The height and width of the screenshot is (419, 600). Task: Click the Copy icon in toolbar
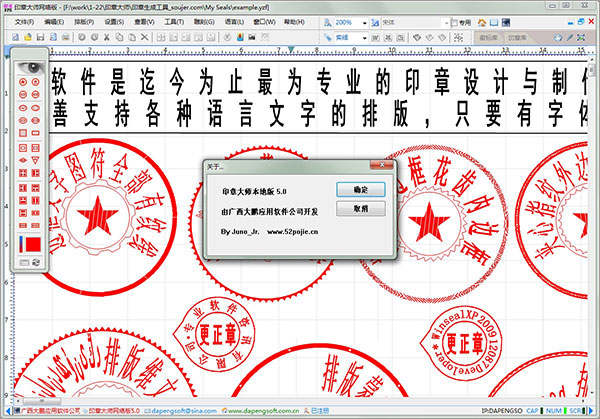(x=119, y=37)
